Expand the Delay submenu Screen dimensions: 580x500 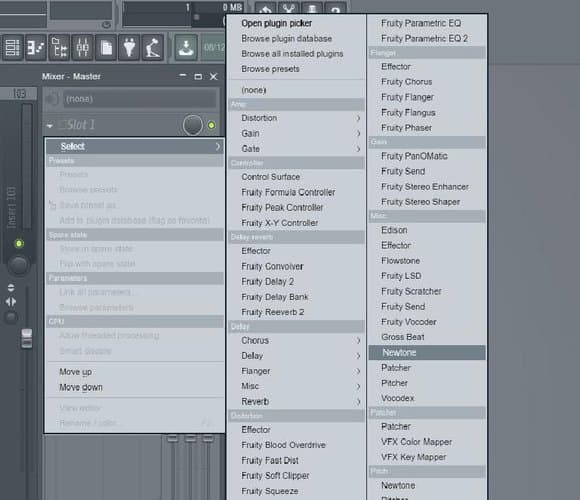point(296,356)
